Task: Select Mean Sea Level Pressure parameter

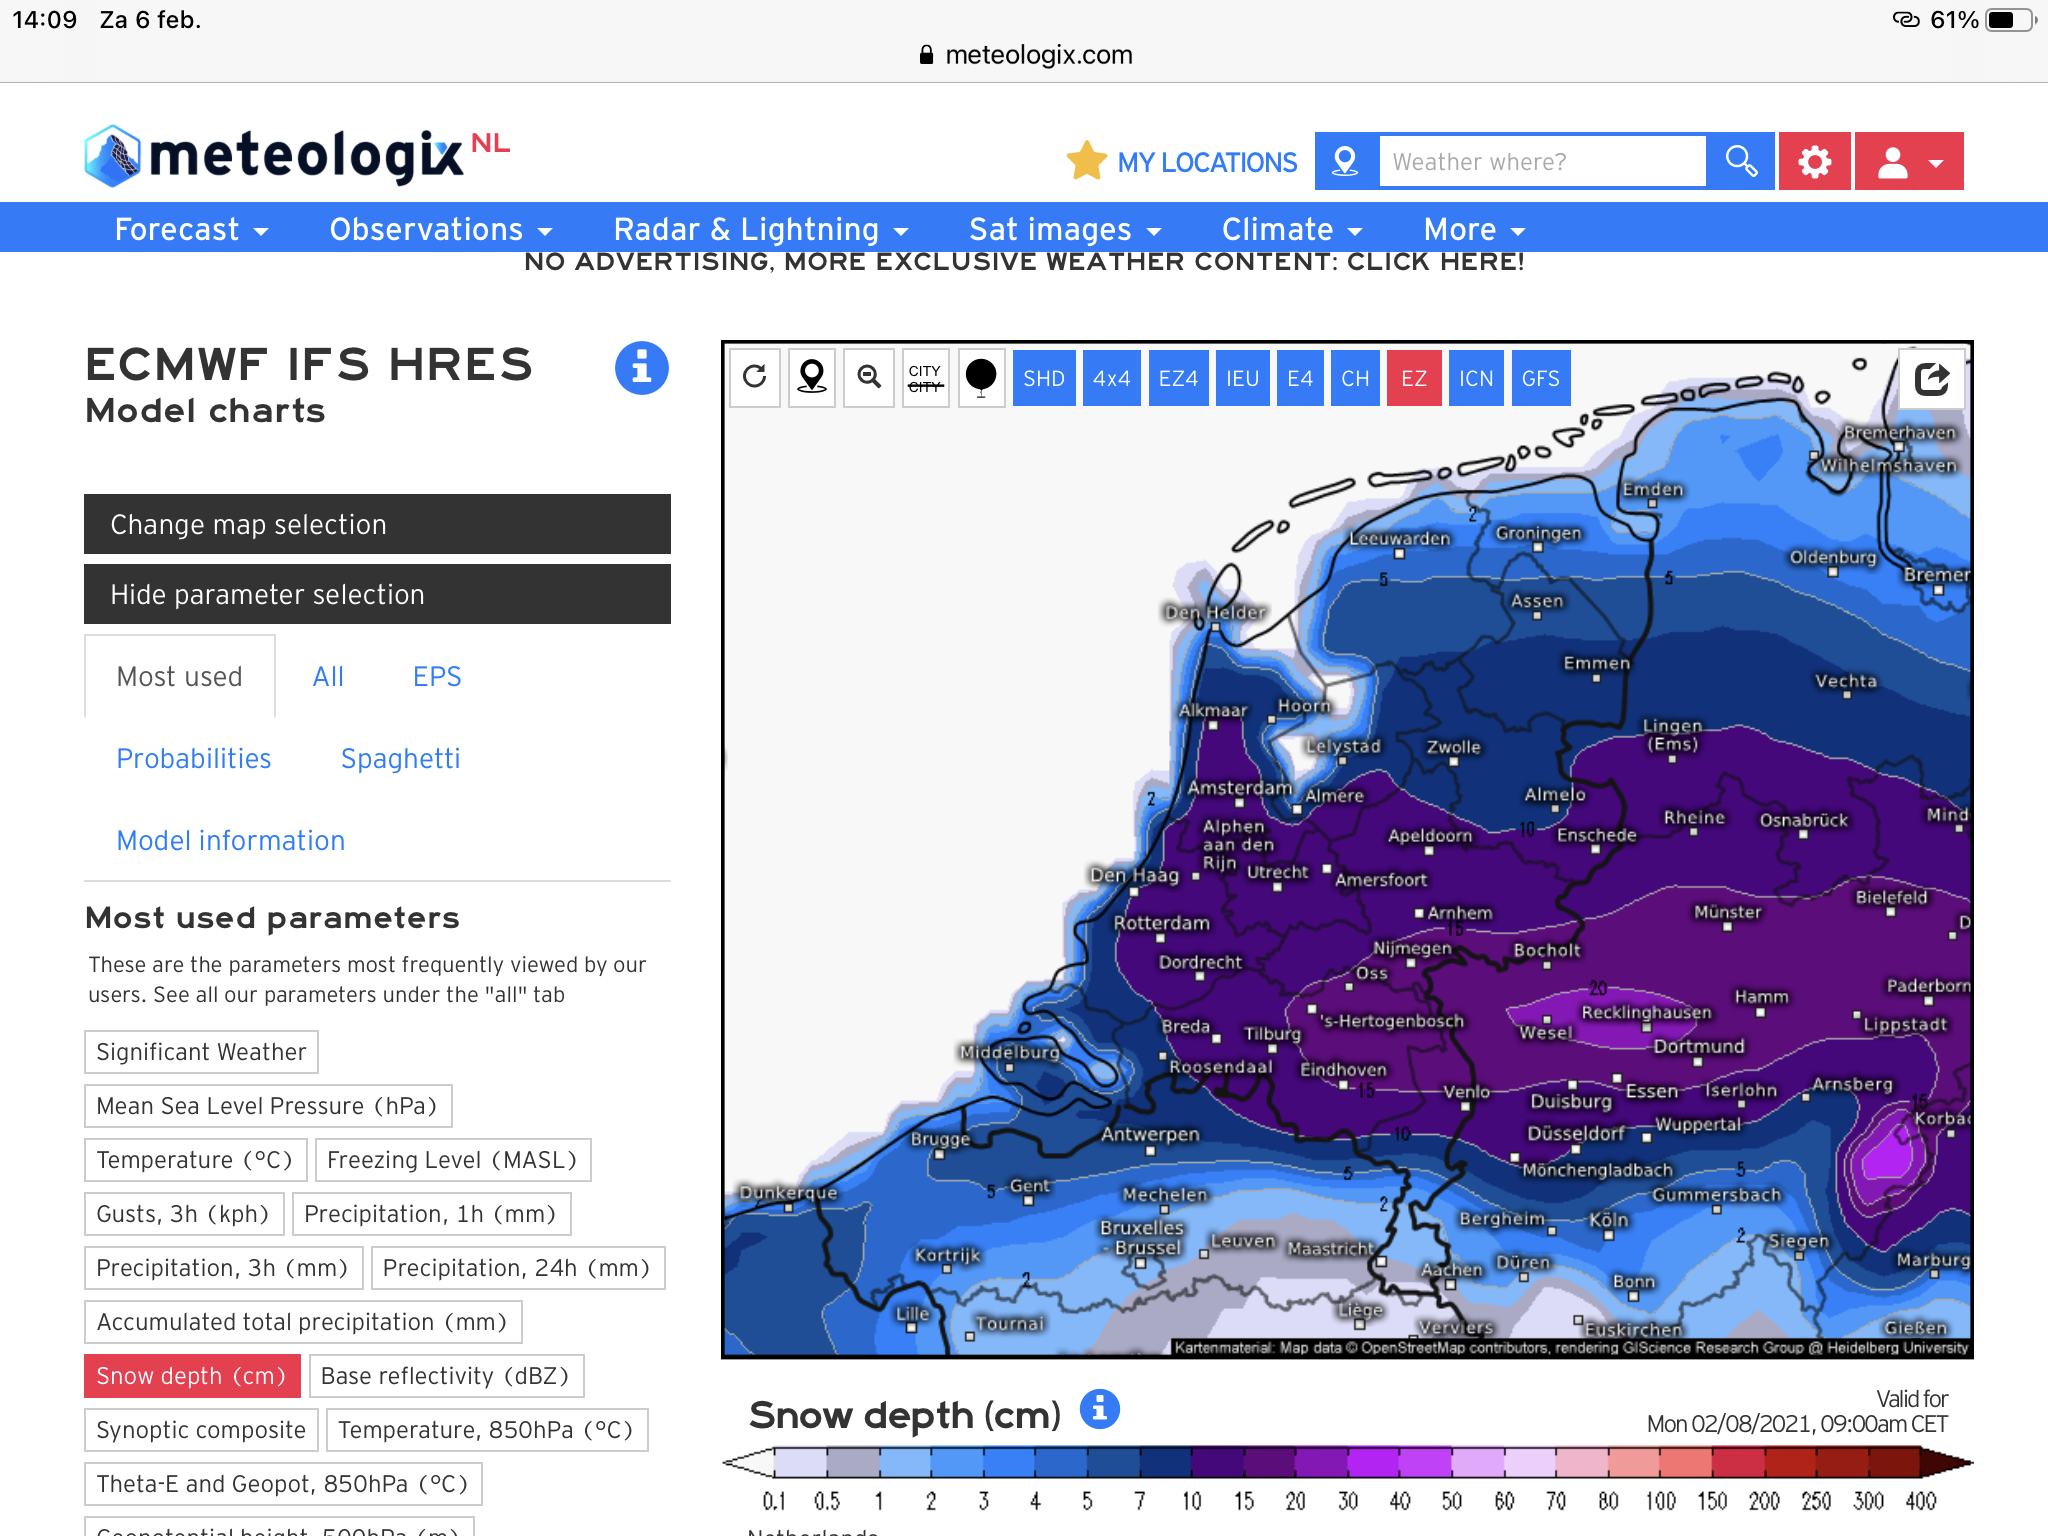Action: [268, 1106]
